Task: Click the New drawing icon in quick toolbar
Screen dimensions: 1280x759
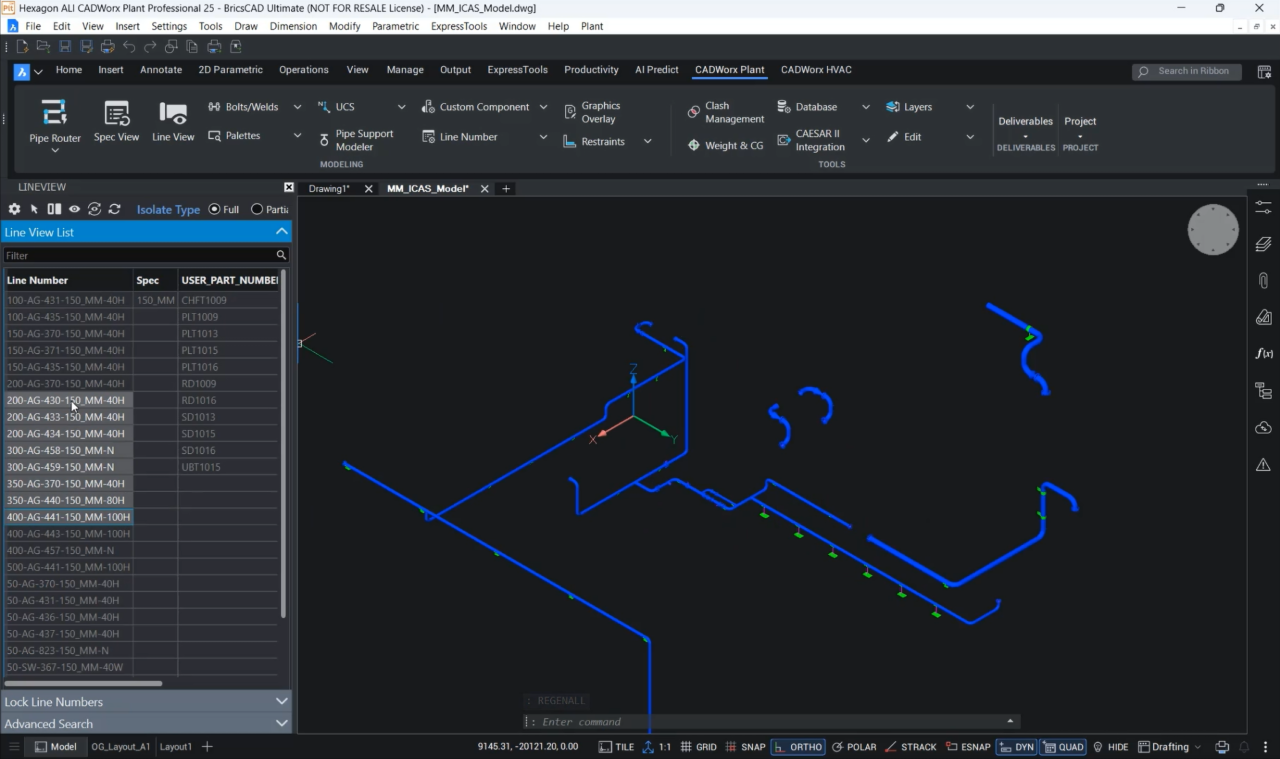Action: (22, 46)
